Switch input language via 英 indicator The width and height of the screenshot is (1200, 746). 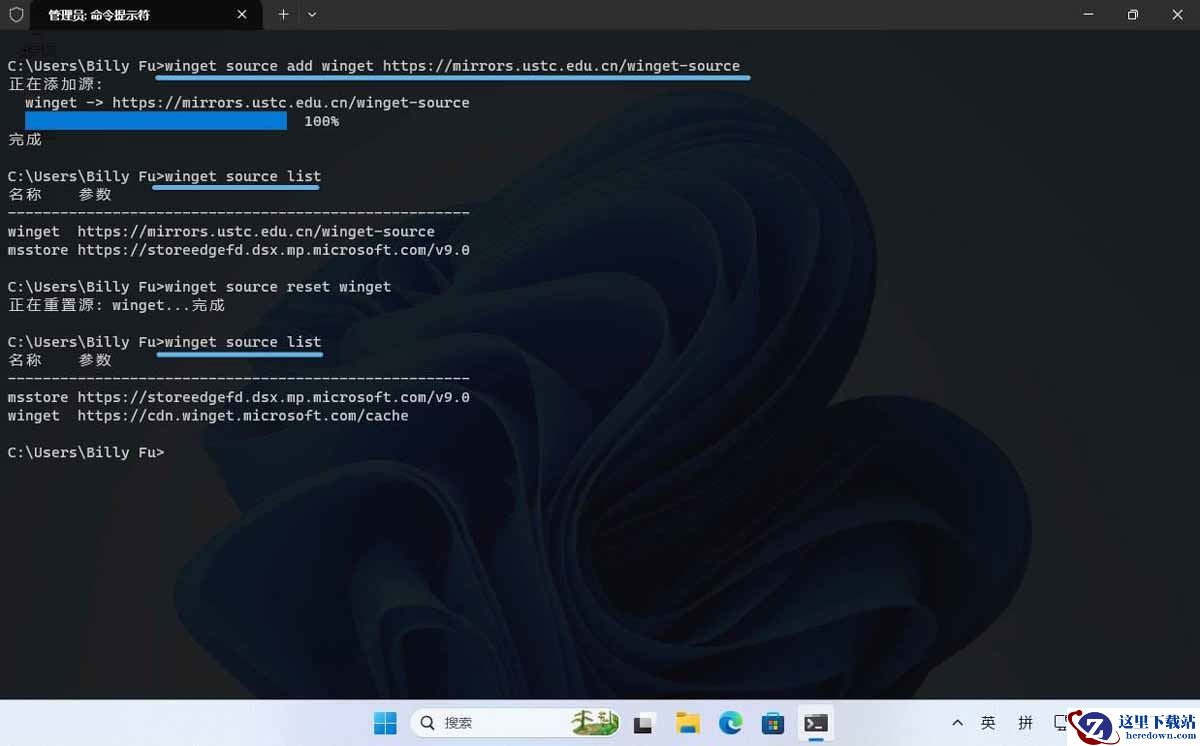point(988,723)
